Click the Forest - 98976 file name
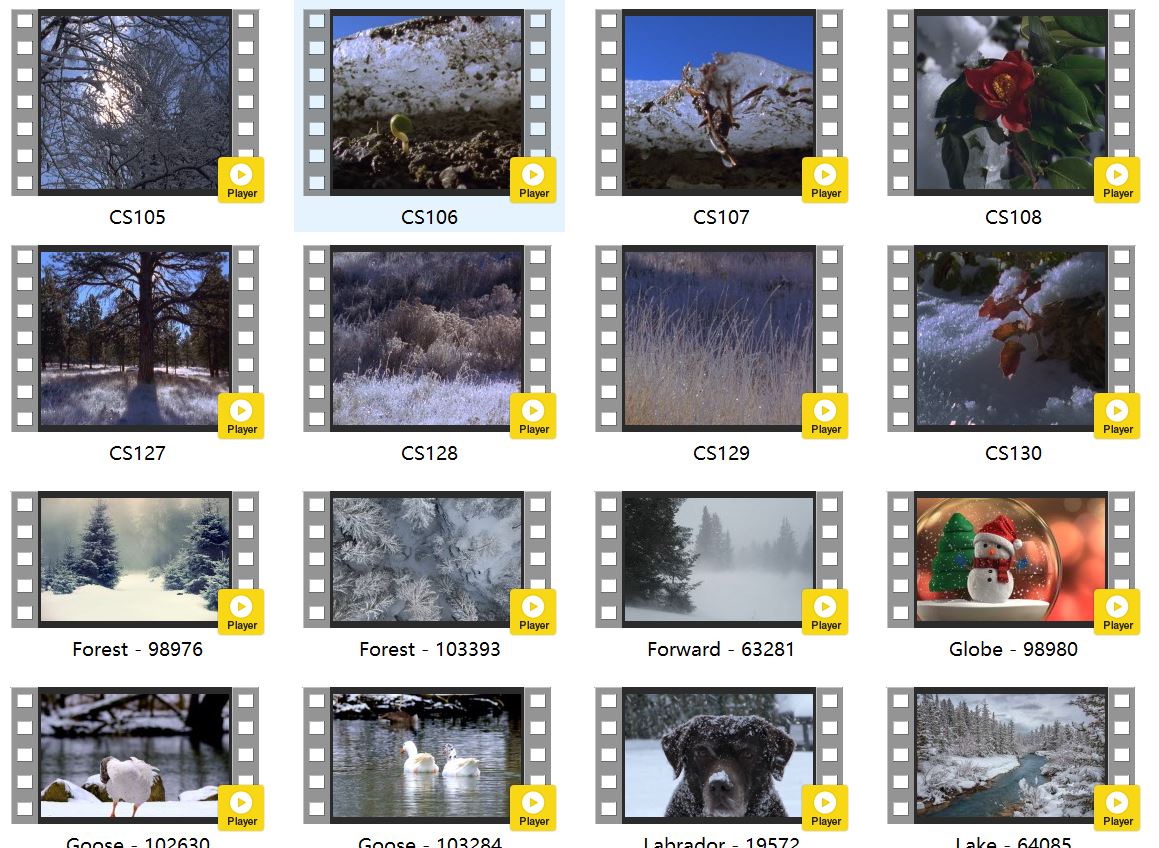This screenshot has height=848, width=1159. (137, 649)
